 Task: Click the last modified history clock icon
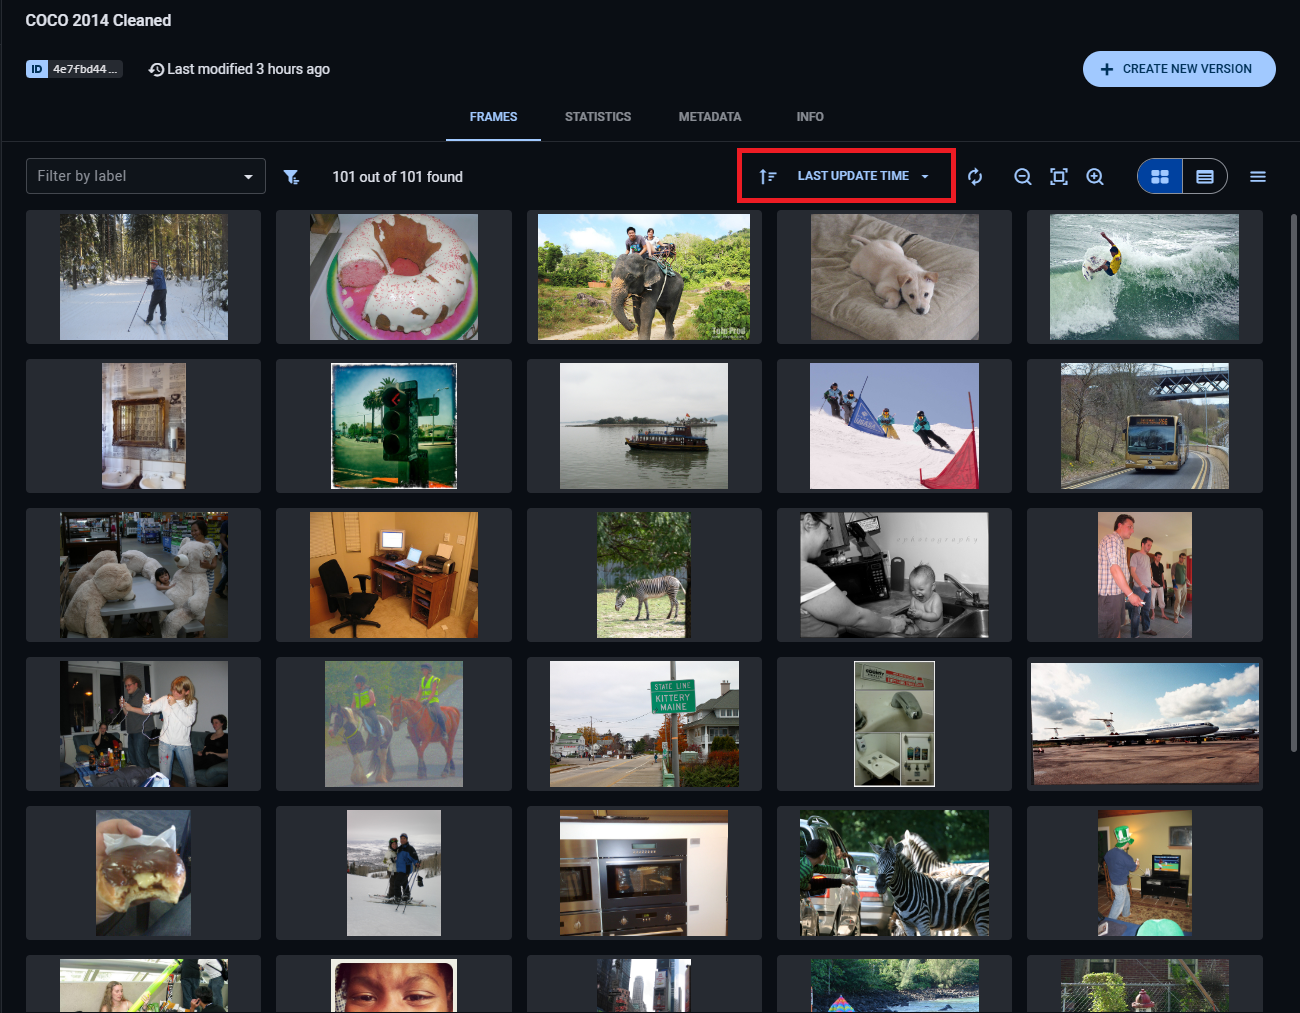pos(156,69)
